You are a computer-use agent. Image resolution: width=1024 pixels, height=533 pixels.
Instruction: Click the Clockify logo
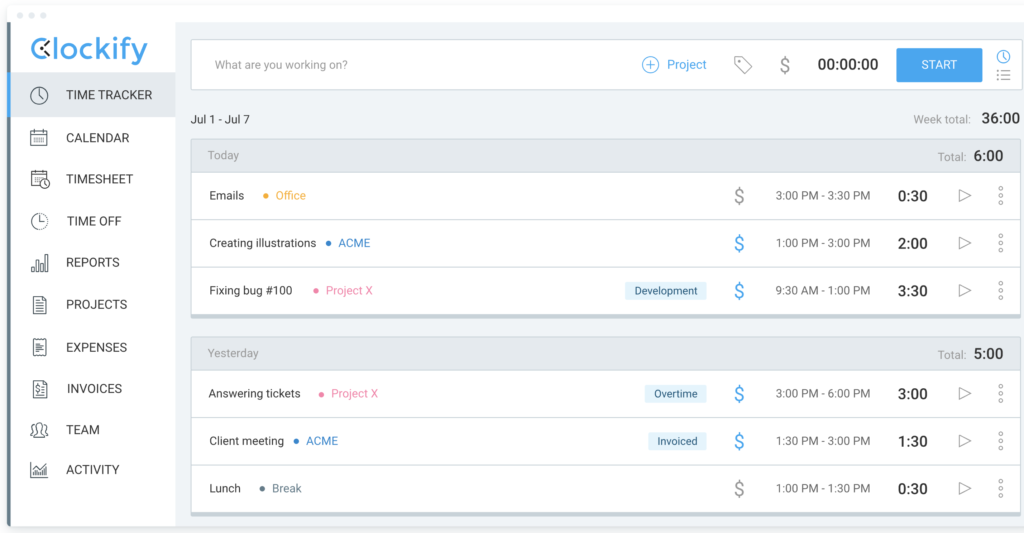pos(89,49)
